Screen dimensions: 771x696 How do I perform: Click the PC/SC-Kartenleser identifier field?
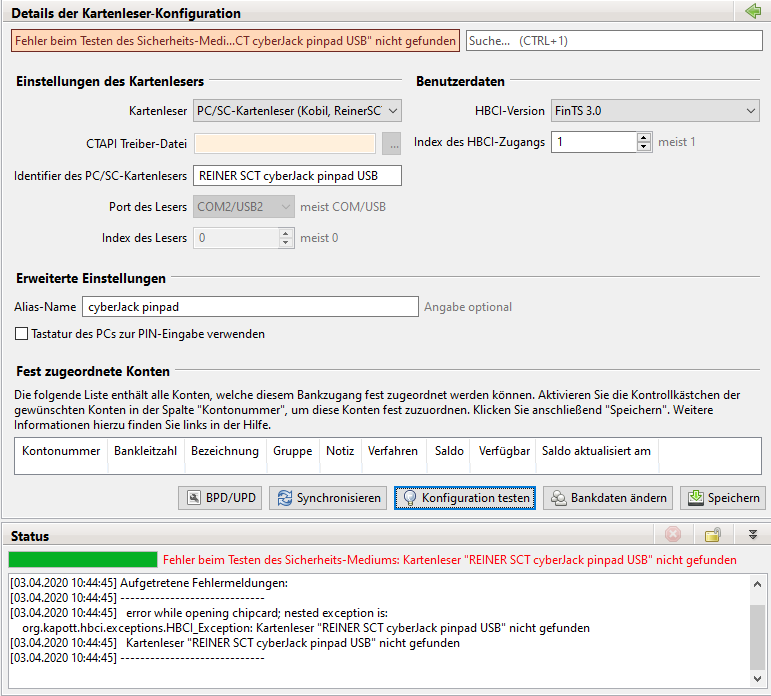(x=297, y=176)
